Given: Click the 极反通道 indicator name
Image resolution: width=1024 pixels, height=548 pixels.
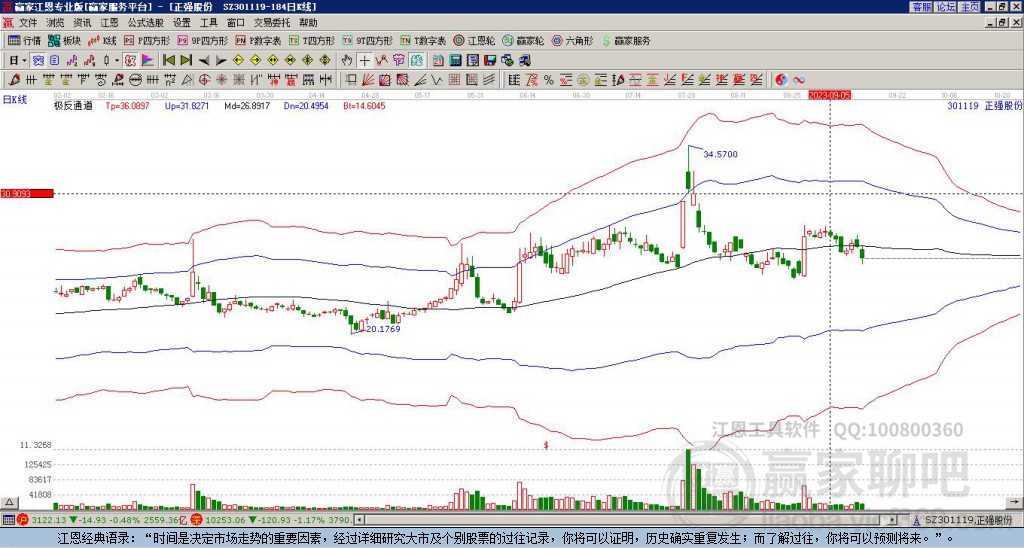Looking at the screenshot, I should click(x=73, y=105).
